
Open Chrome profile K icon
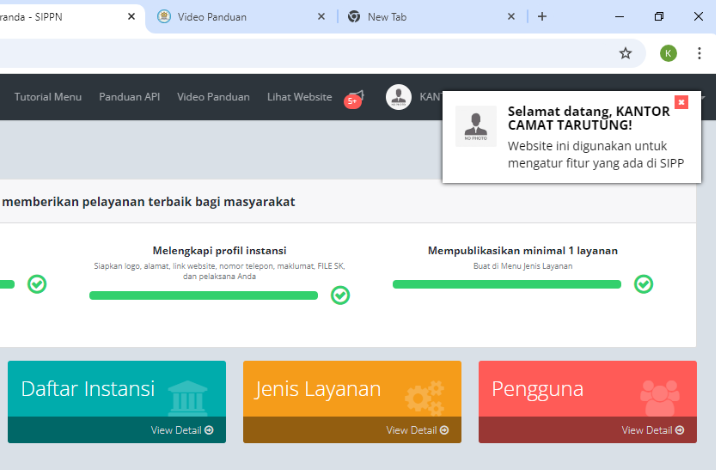(668, 53)
